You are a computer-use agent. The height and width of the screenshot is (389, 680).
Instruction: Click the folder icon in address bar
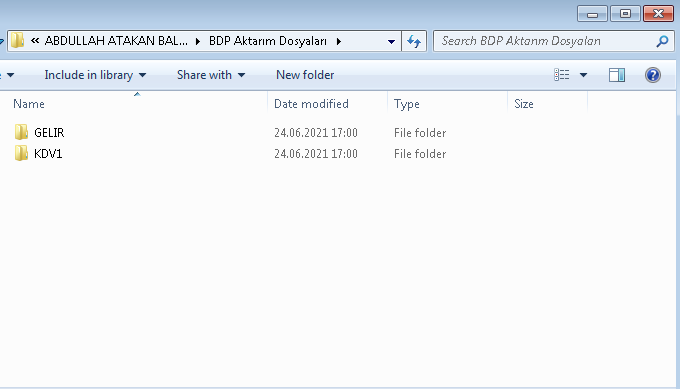18,41
